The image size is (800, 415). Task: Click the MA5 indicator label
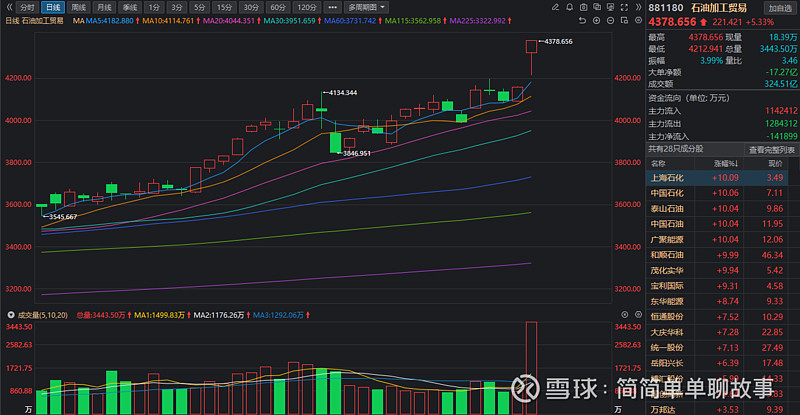click(x=111, y=21)
